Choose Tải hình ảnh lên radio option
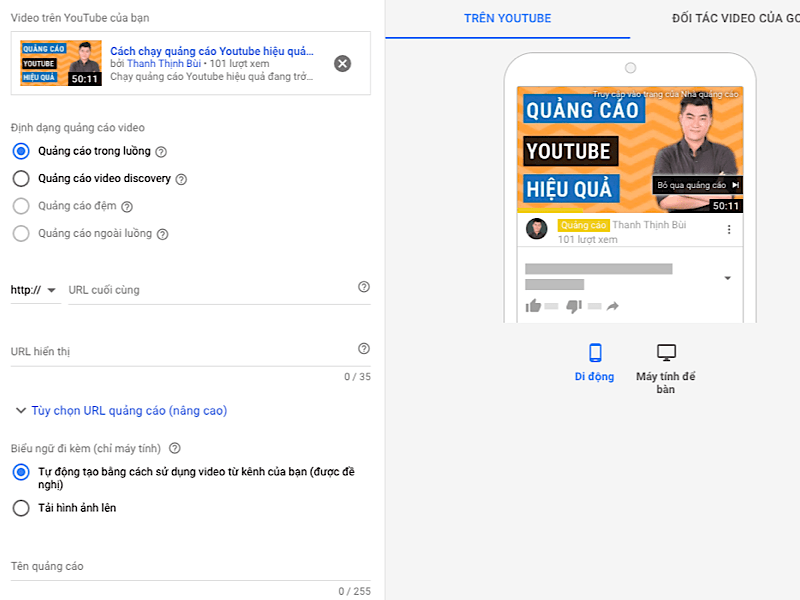The image size is (800, 600). pyautogui.click(x=21, y=508)
